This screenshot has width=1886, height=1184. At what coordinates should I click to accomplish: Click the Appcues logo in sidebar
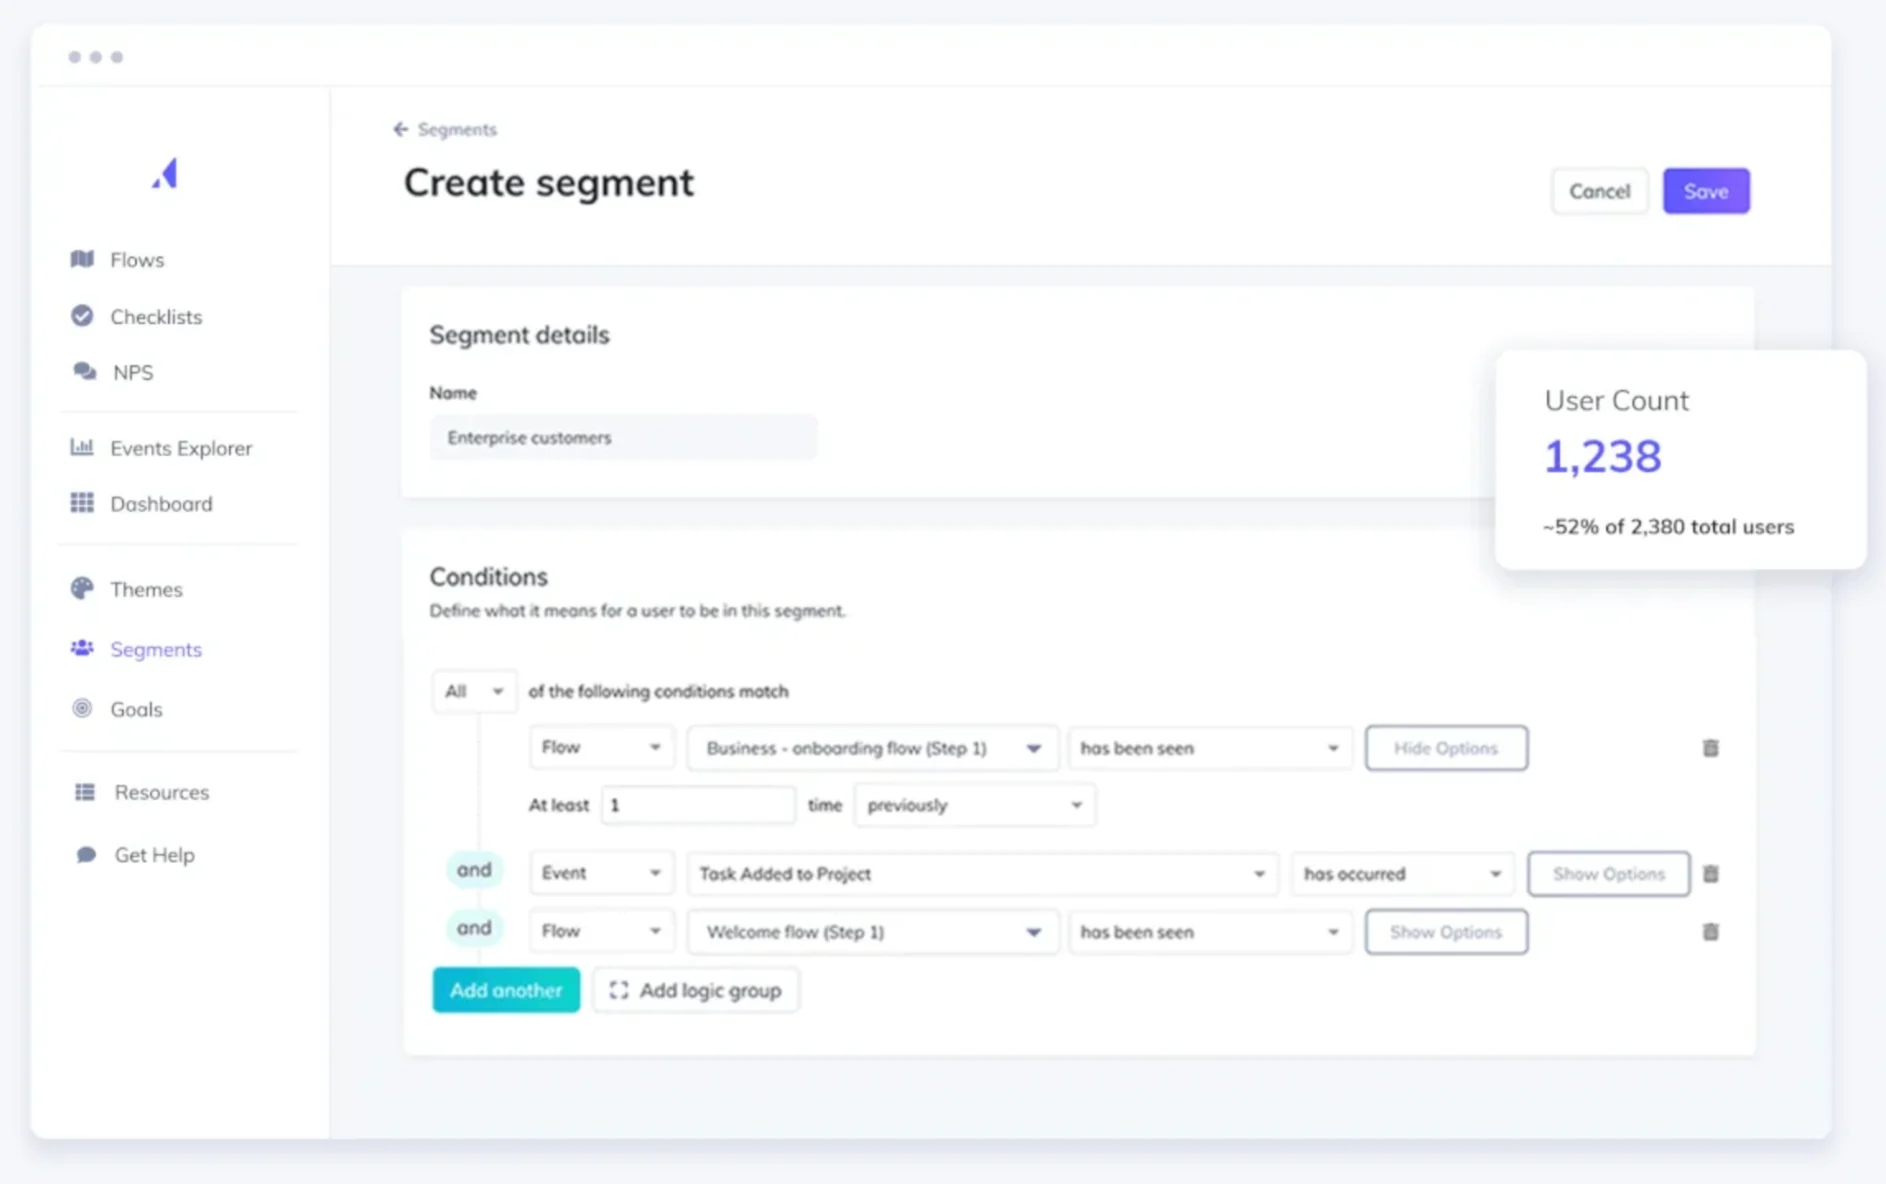pyautogui.click(x=165, y=174)
